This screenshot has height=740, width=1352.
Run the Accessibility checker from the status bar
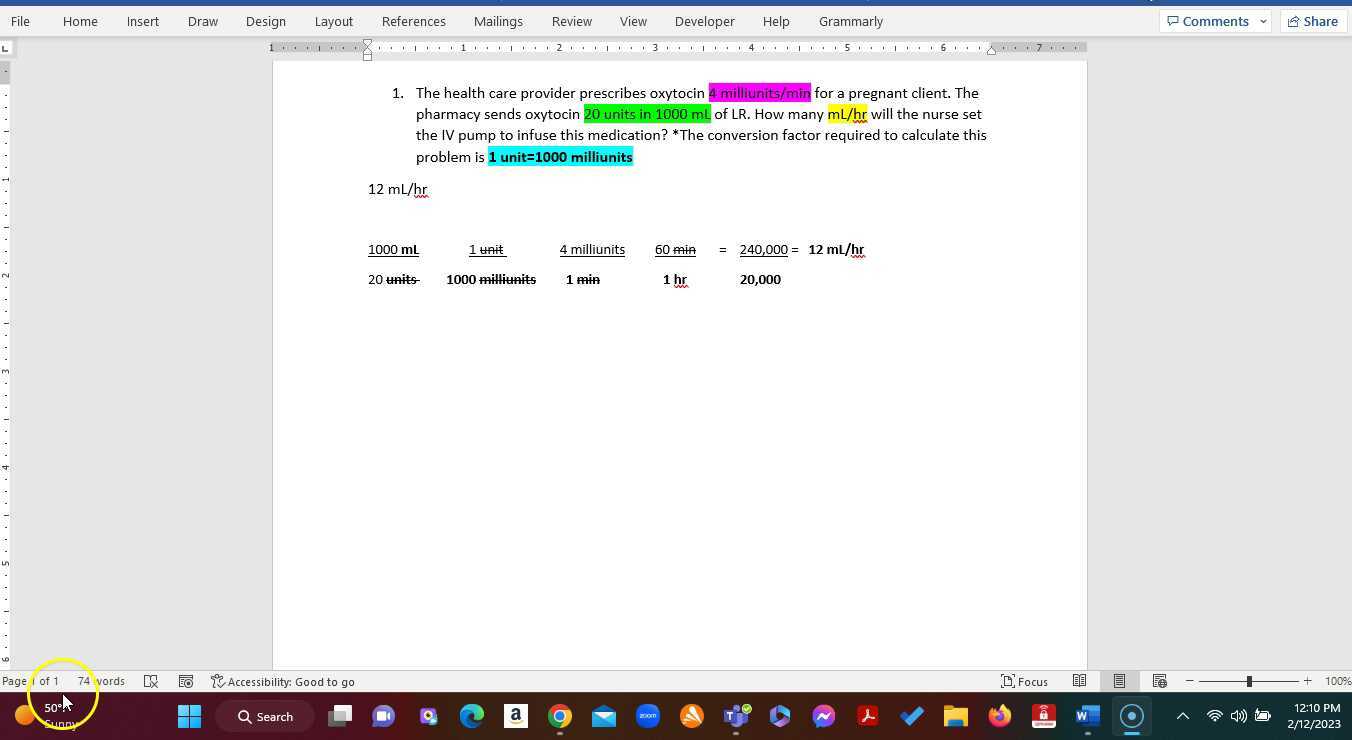click(x=283, y=681)
